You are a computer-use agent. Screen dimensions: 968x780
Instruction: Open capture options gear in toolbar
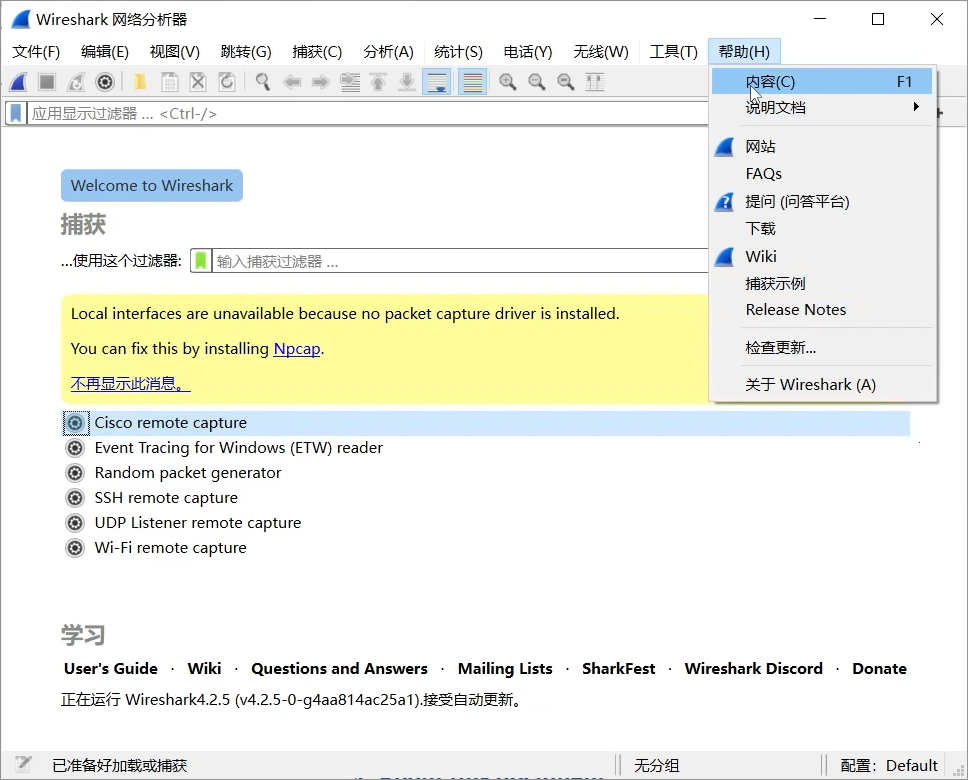(x=105, y=82)
